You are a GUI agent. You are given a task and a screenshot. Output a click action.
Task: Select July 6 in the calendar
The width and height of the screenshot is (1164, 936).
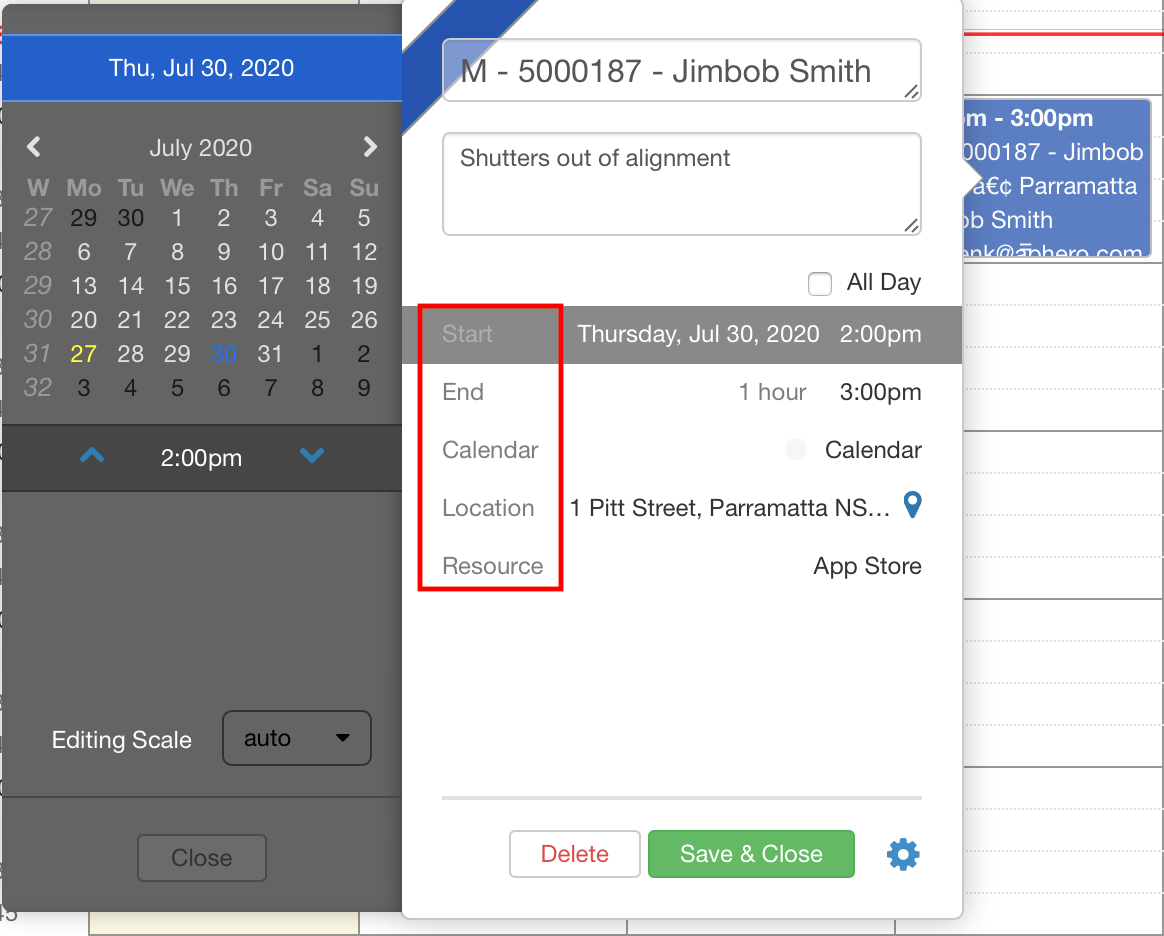click(x=83, y=252)
